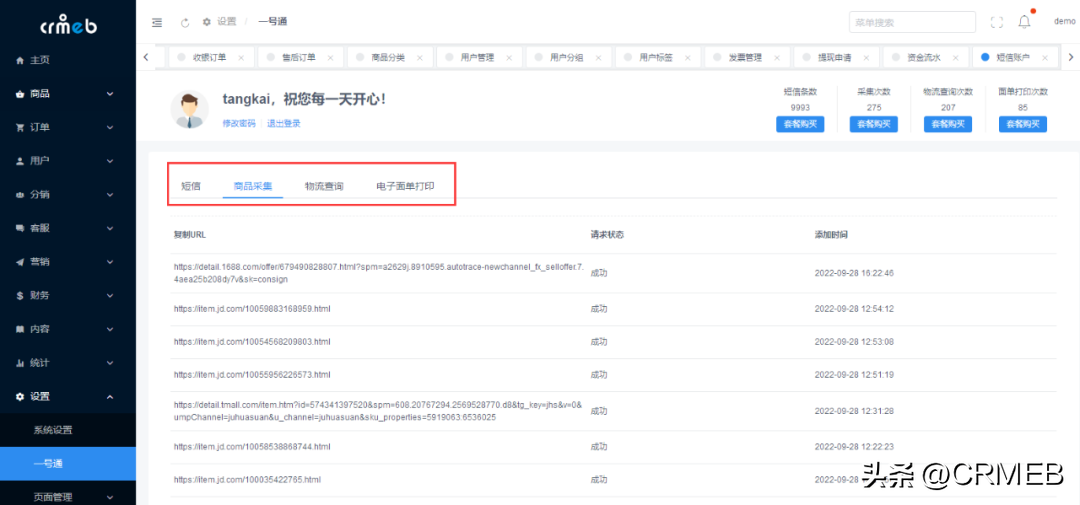This screenshot has height=505, width=1080.
Task: Click the detail.1688.com offer URL
Action: click(x=380, y=273)
